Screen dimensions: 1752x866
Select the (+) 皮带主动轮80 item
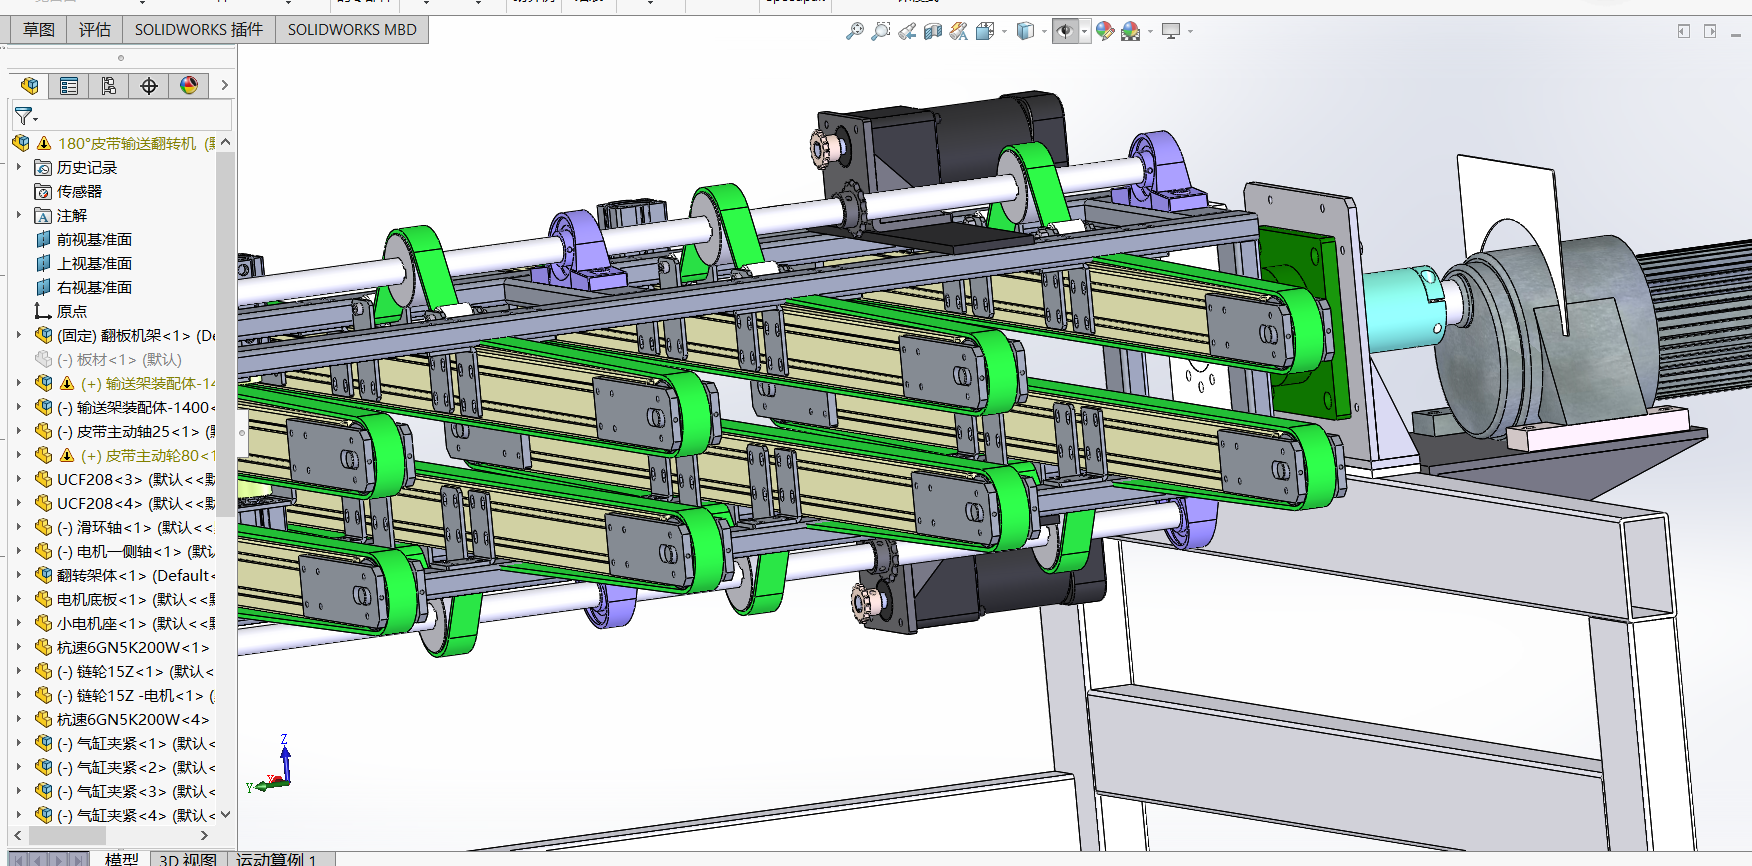(x=148, y=456)
